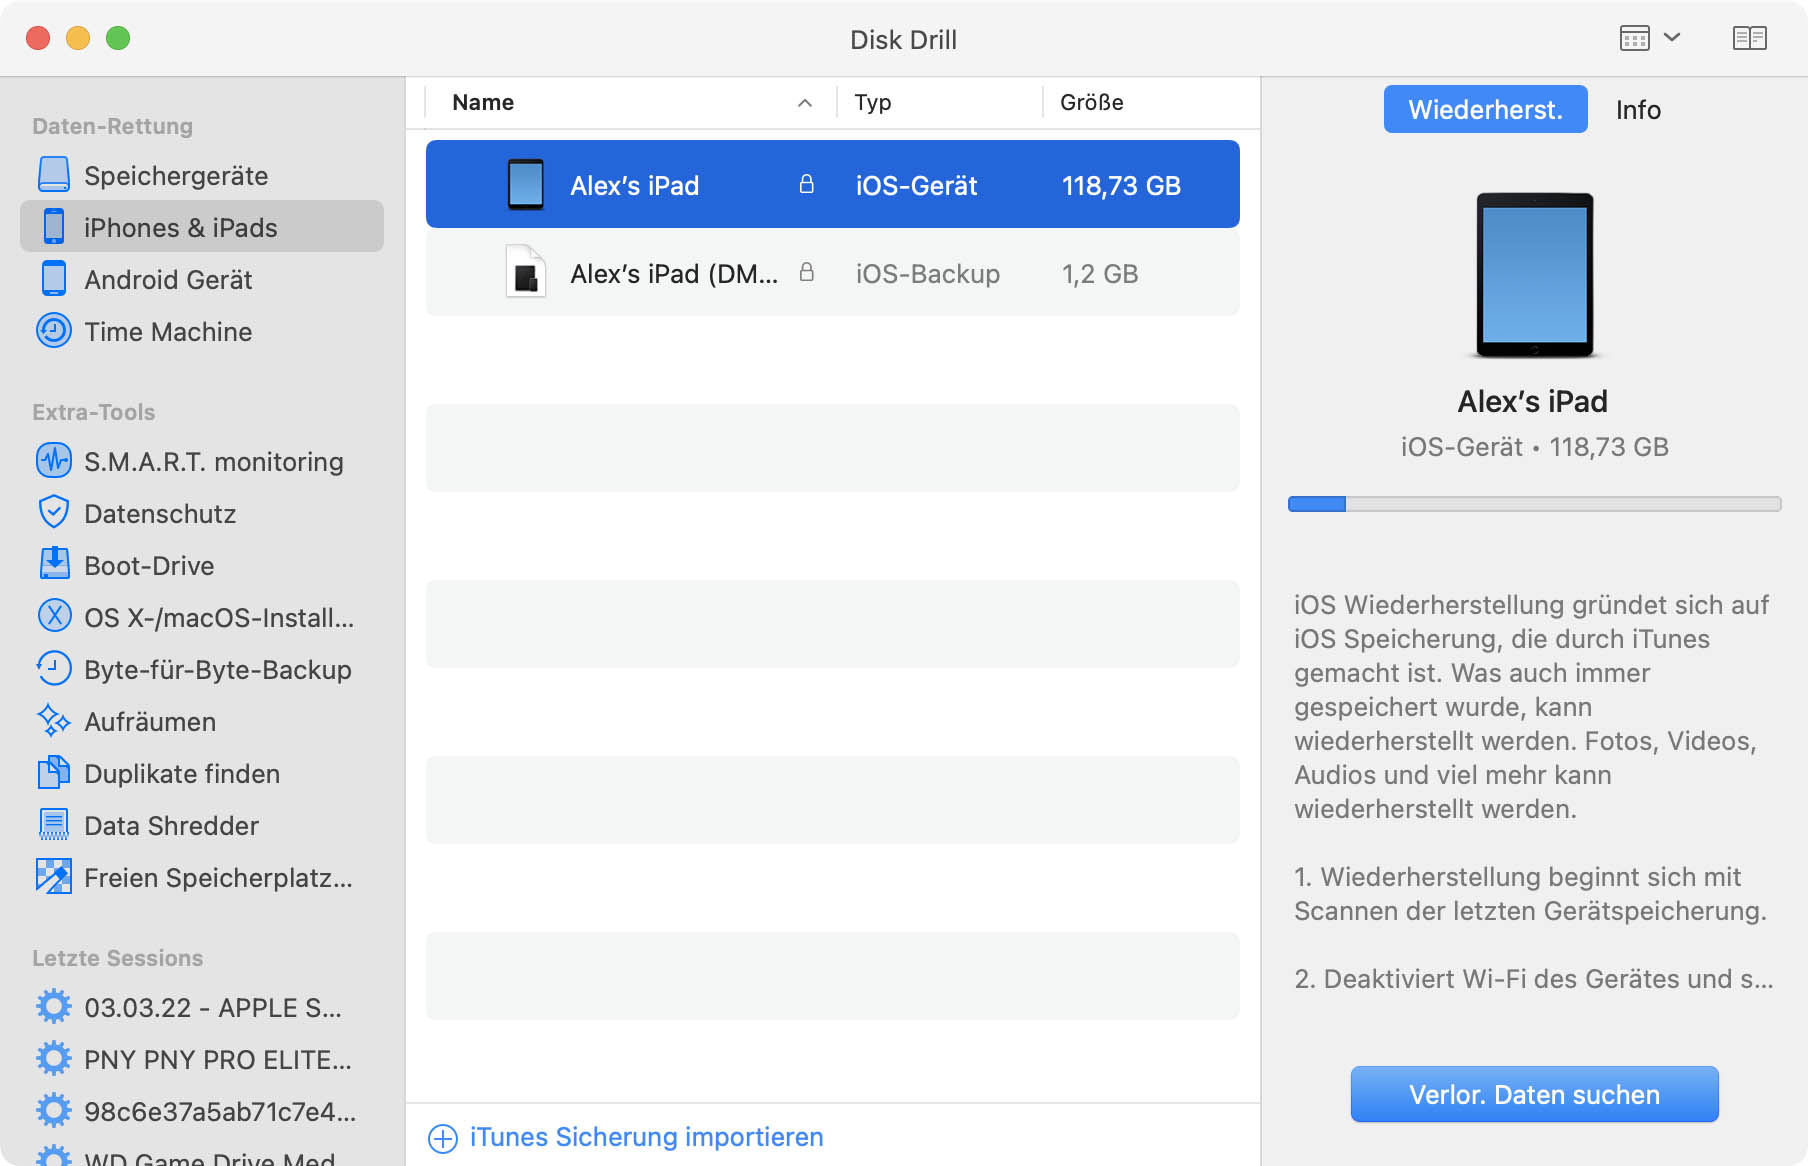Click the Speichergeräte drive icon

point(54,175)
